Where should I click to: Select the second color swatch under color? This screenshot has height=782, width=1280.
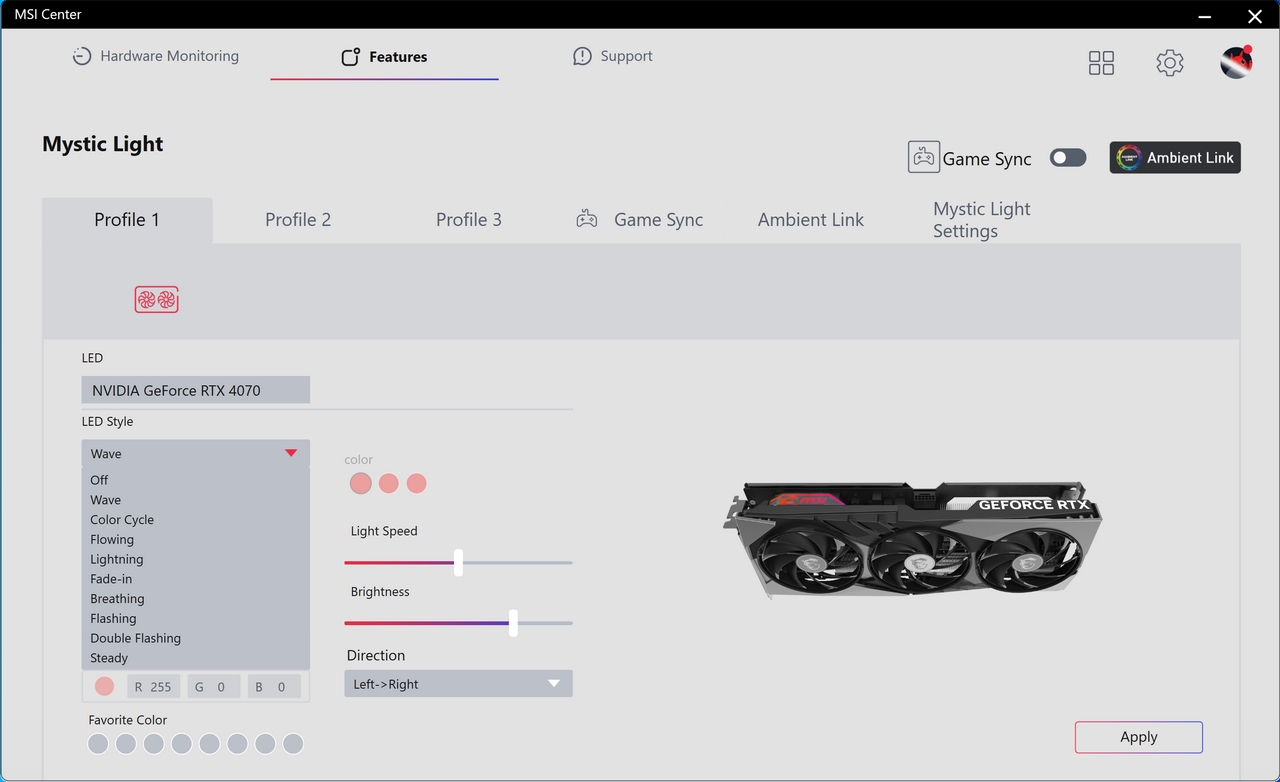coord(389,484)
